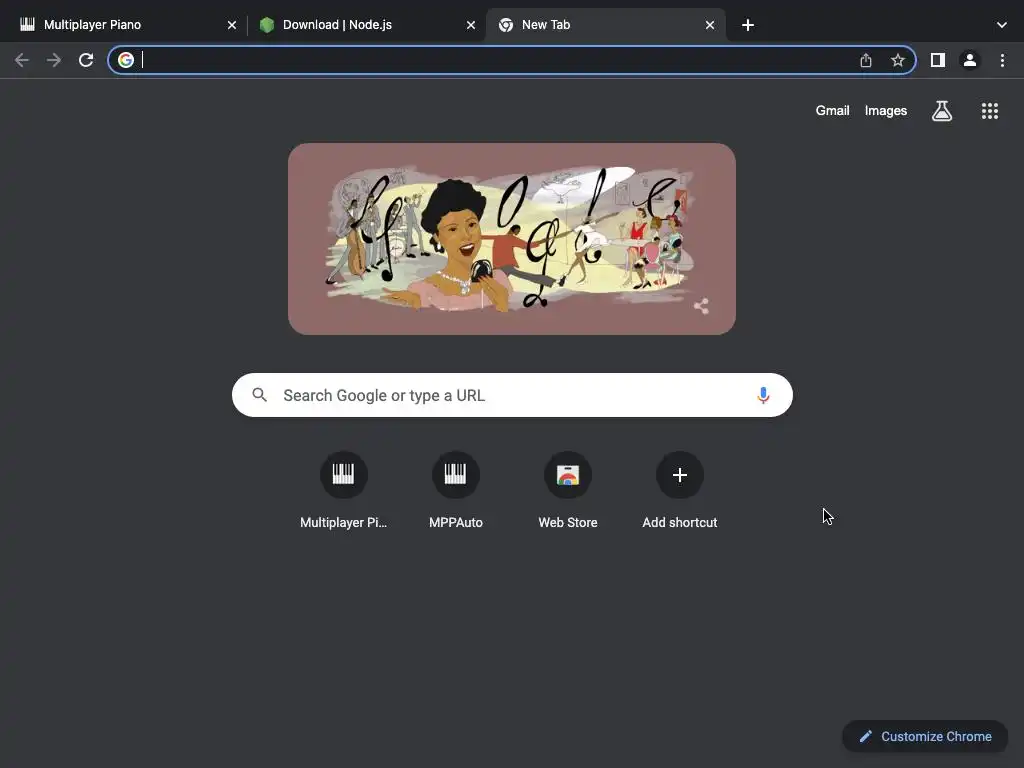Screen dimensions: 1024x768
Task: Close the Multiplayer Piano tab
Action: [x=232, y=25]
